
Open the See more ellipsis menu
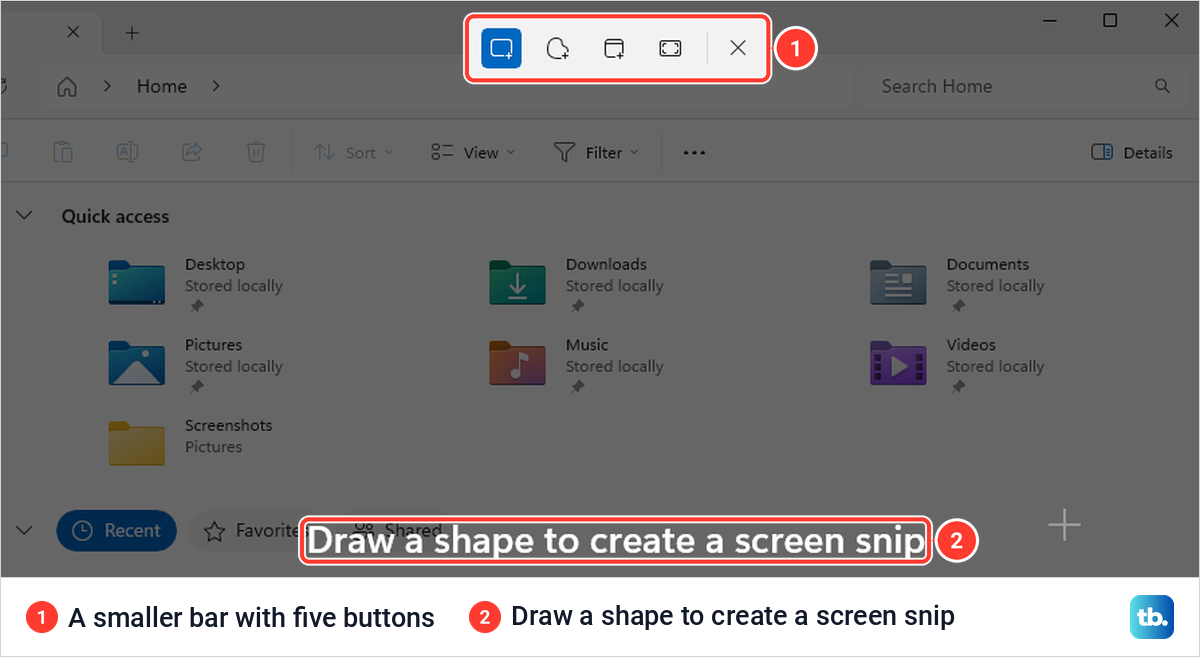(694, 152)
